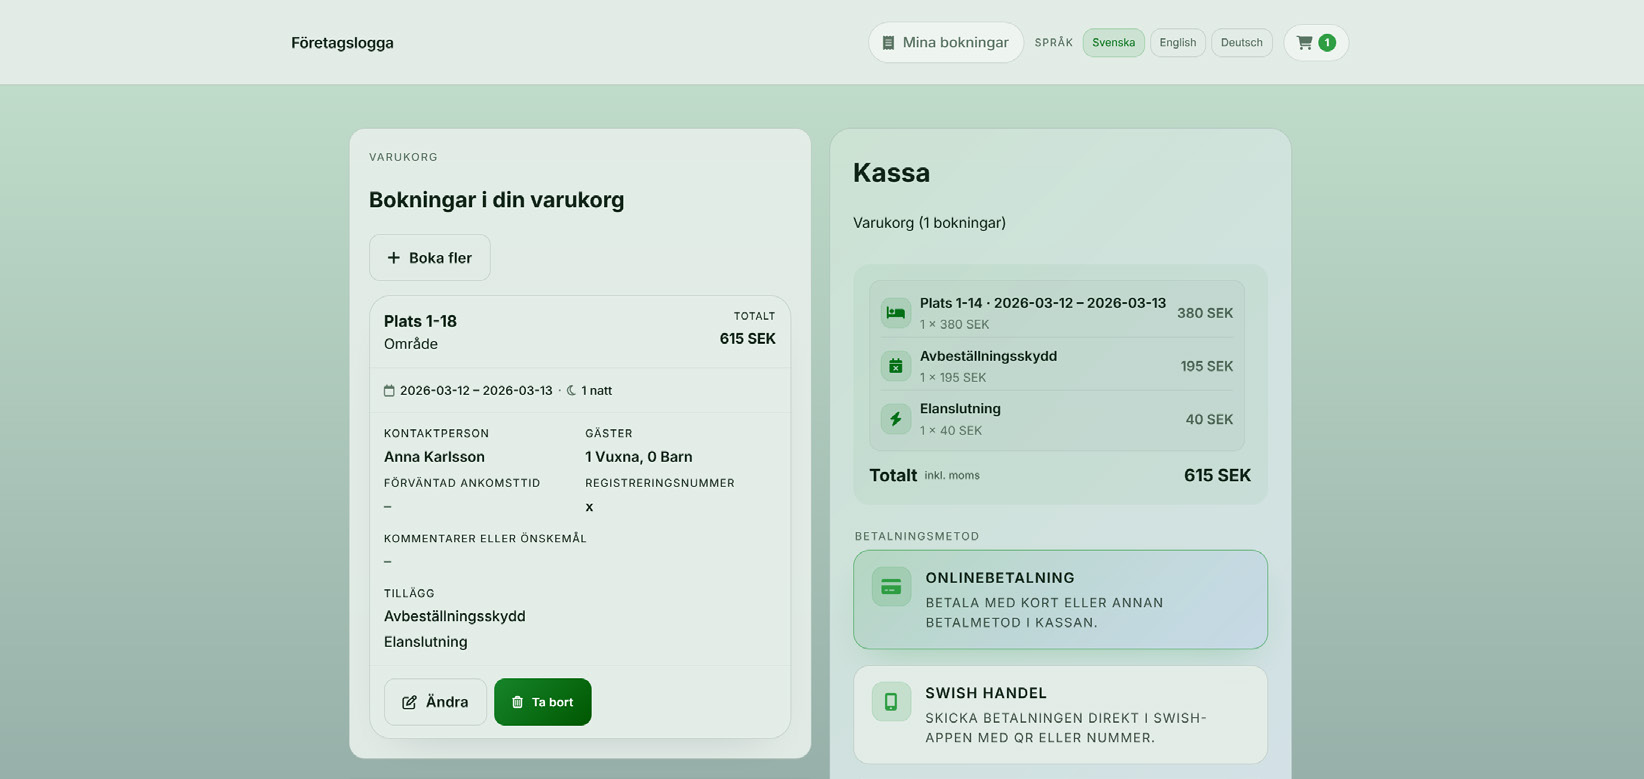Select Onlinebetalning payment method
Image resolution: width=1644 pixels, height=779 pixels.
pos(1060,599)
